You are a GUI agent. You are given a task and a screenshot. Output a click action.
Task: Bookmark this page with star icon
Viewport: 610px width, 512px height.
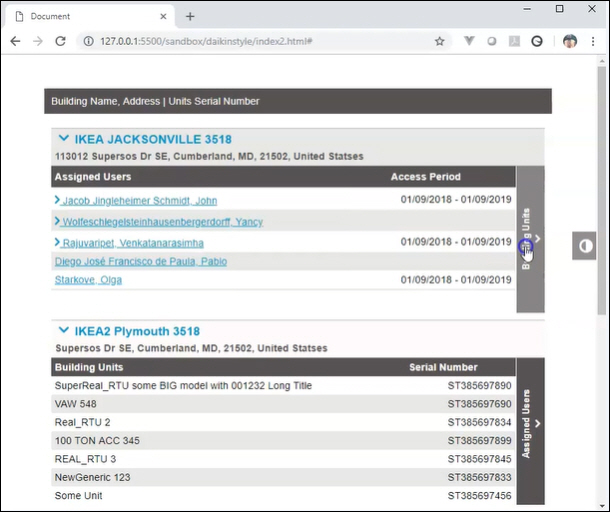(440, 41)
